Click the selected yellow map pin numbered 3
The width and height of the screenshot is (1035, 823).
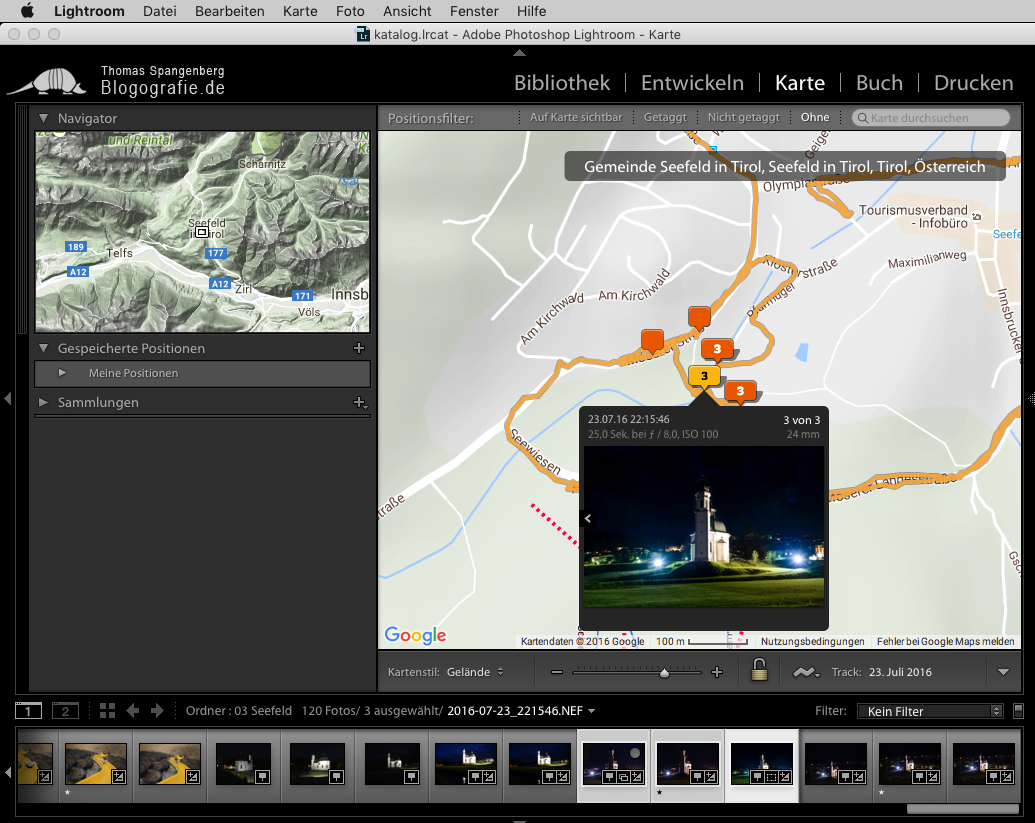pos(704,377)
